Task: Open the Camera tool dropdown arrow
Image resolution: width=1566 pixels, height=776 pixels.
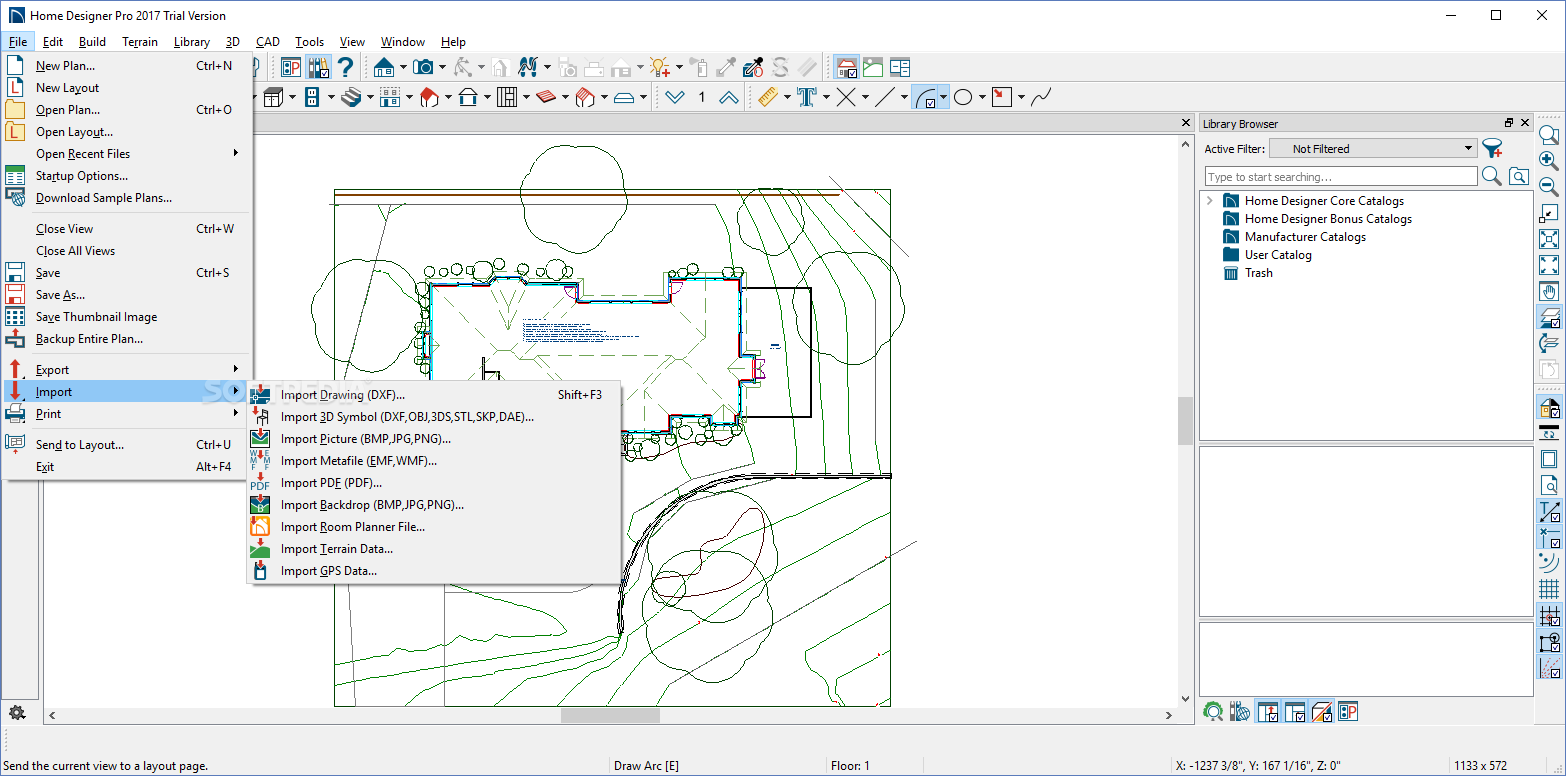Action: (x=442, y=67)
